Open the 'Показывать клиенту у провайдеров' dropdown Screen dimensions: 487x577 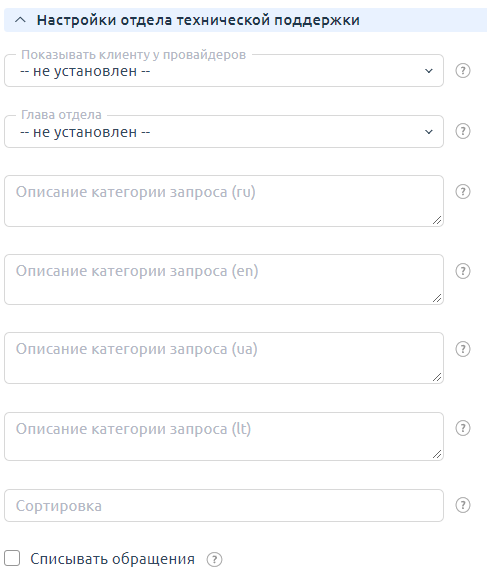(x=224, y=71)
